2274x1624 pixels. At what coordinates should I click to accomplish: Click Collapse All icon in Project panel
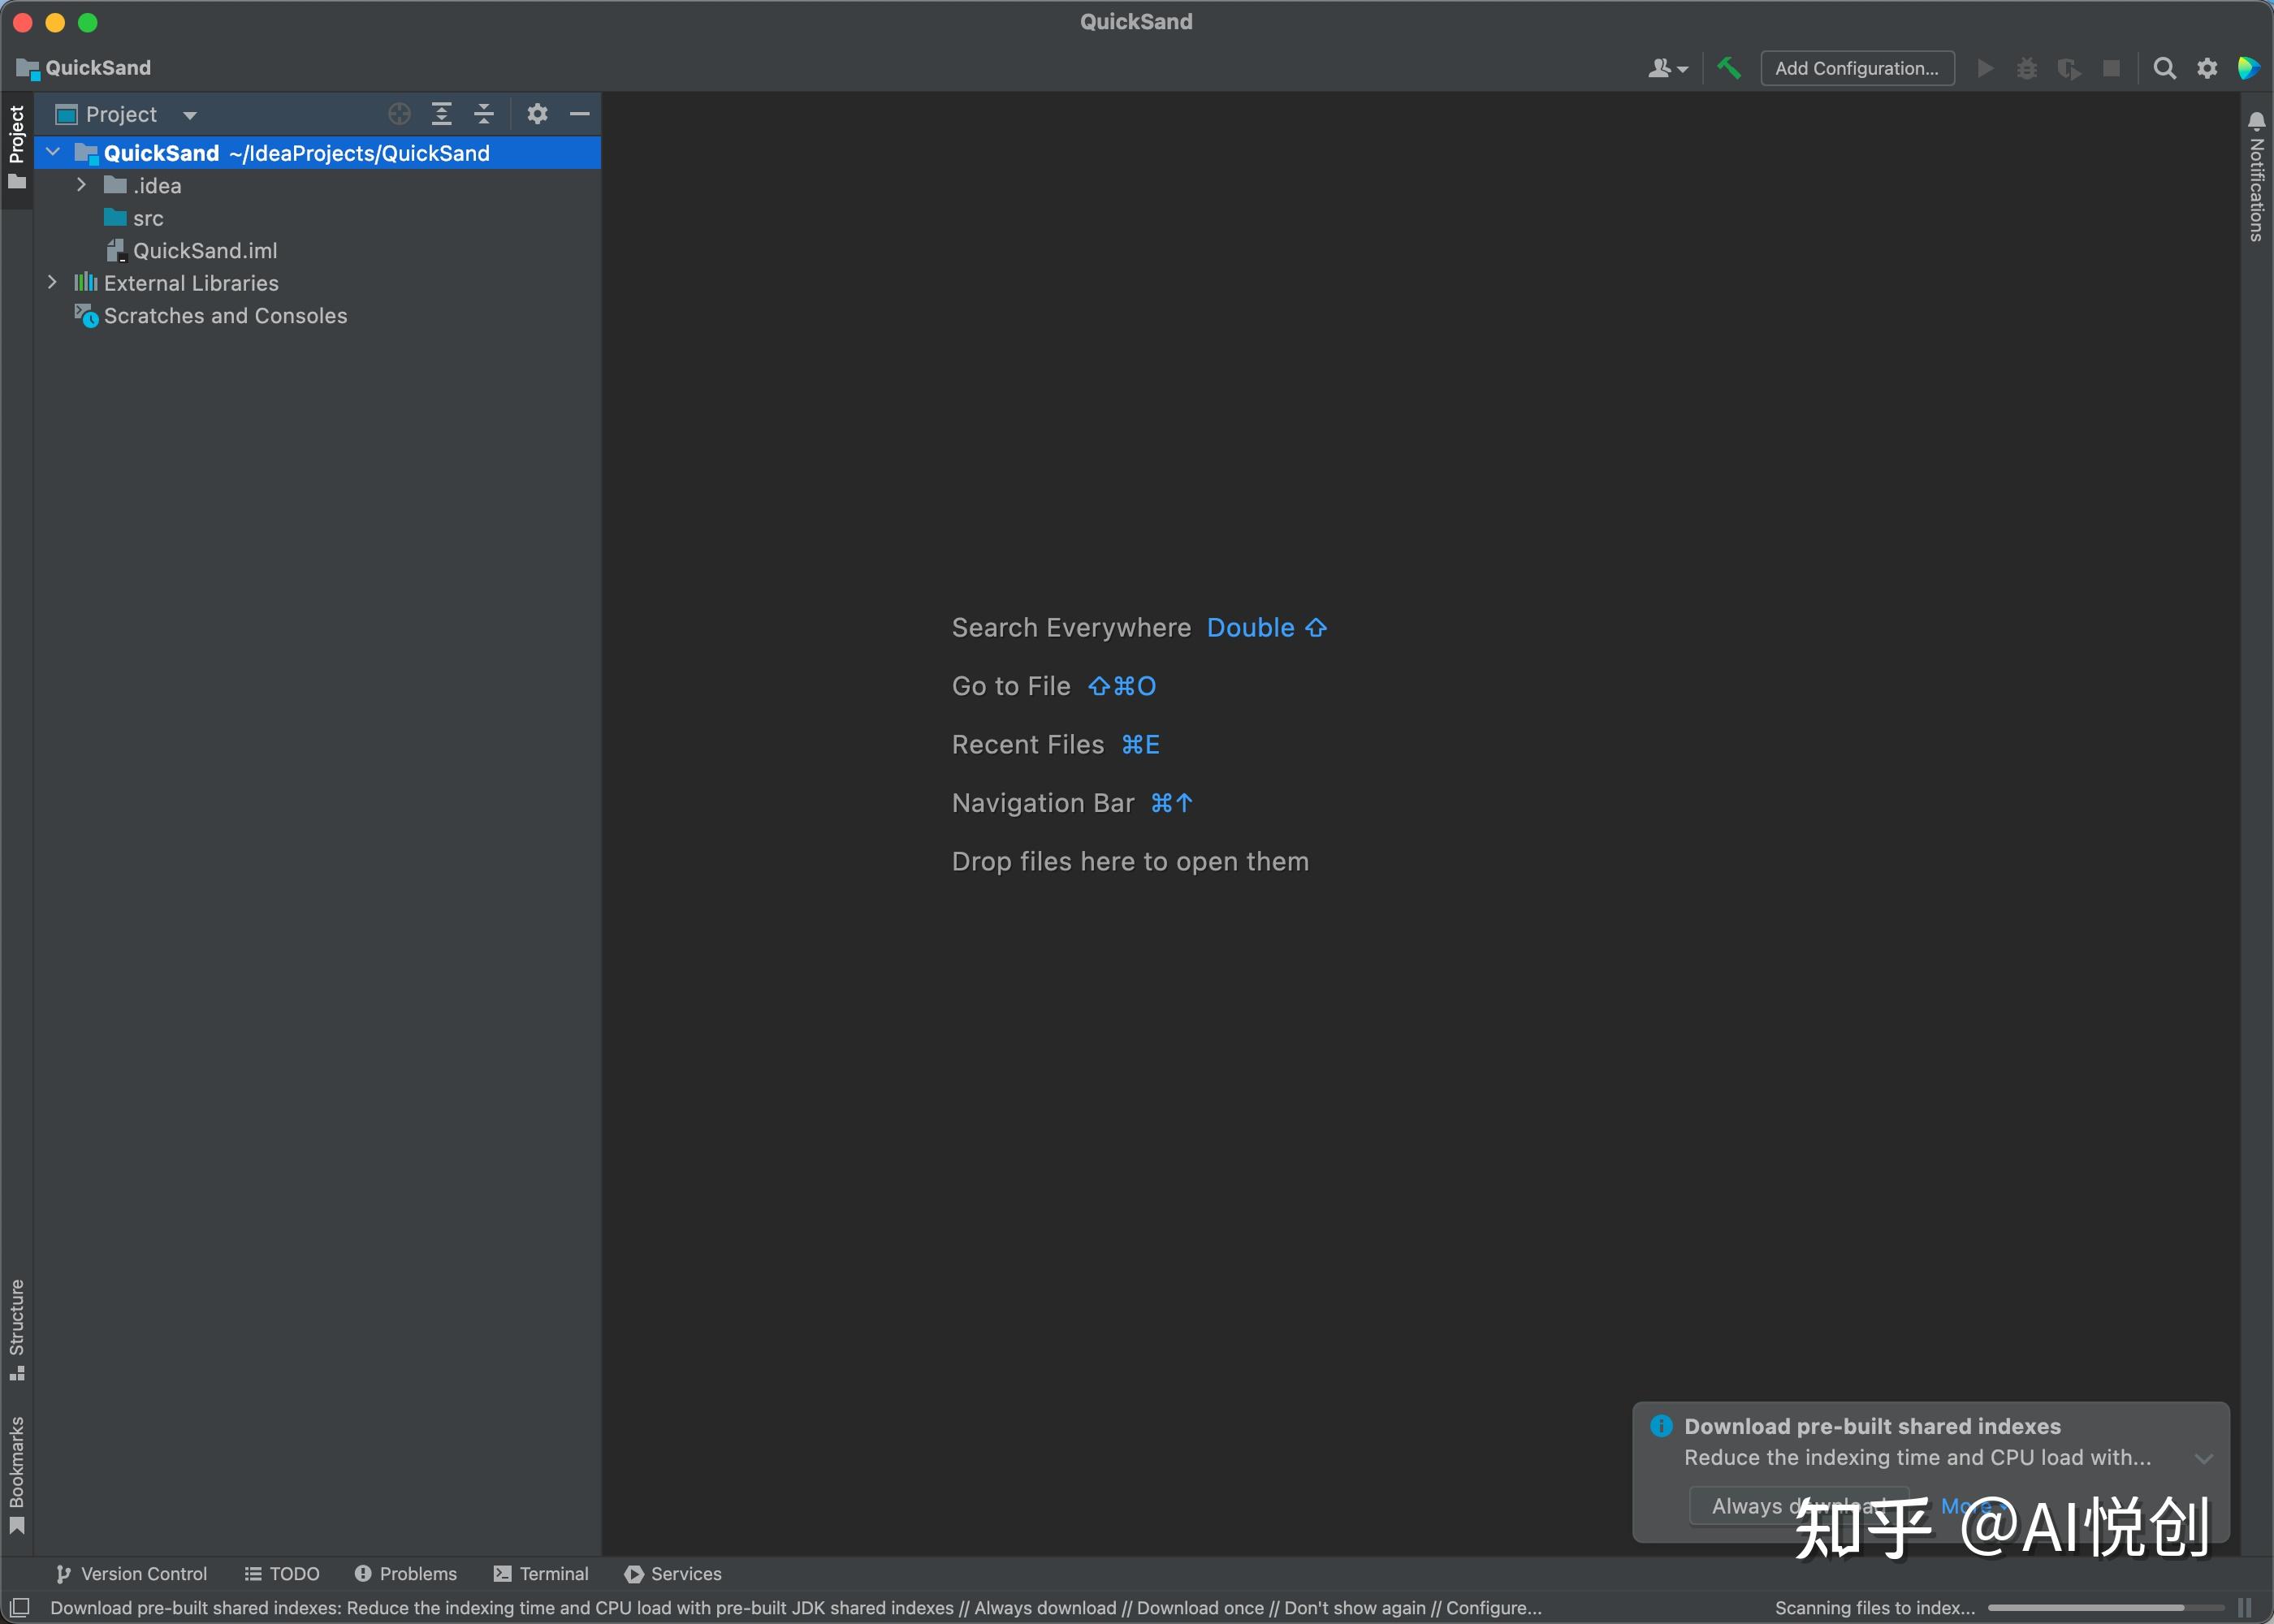click(484, 114)
